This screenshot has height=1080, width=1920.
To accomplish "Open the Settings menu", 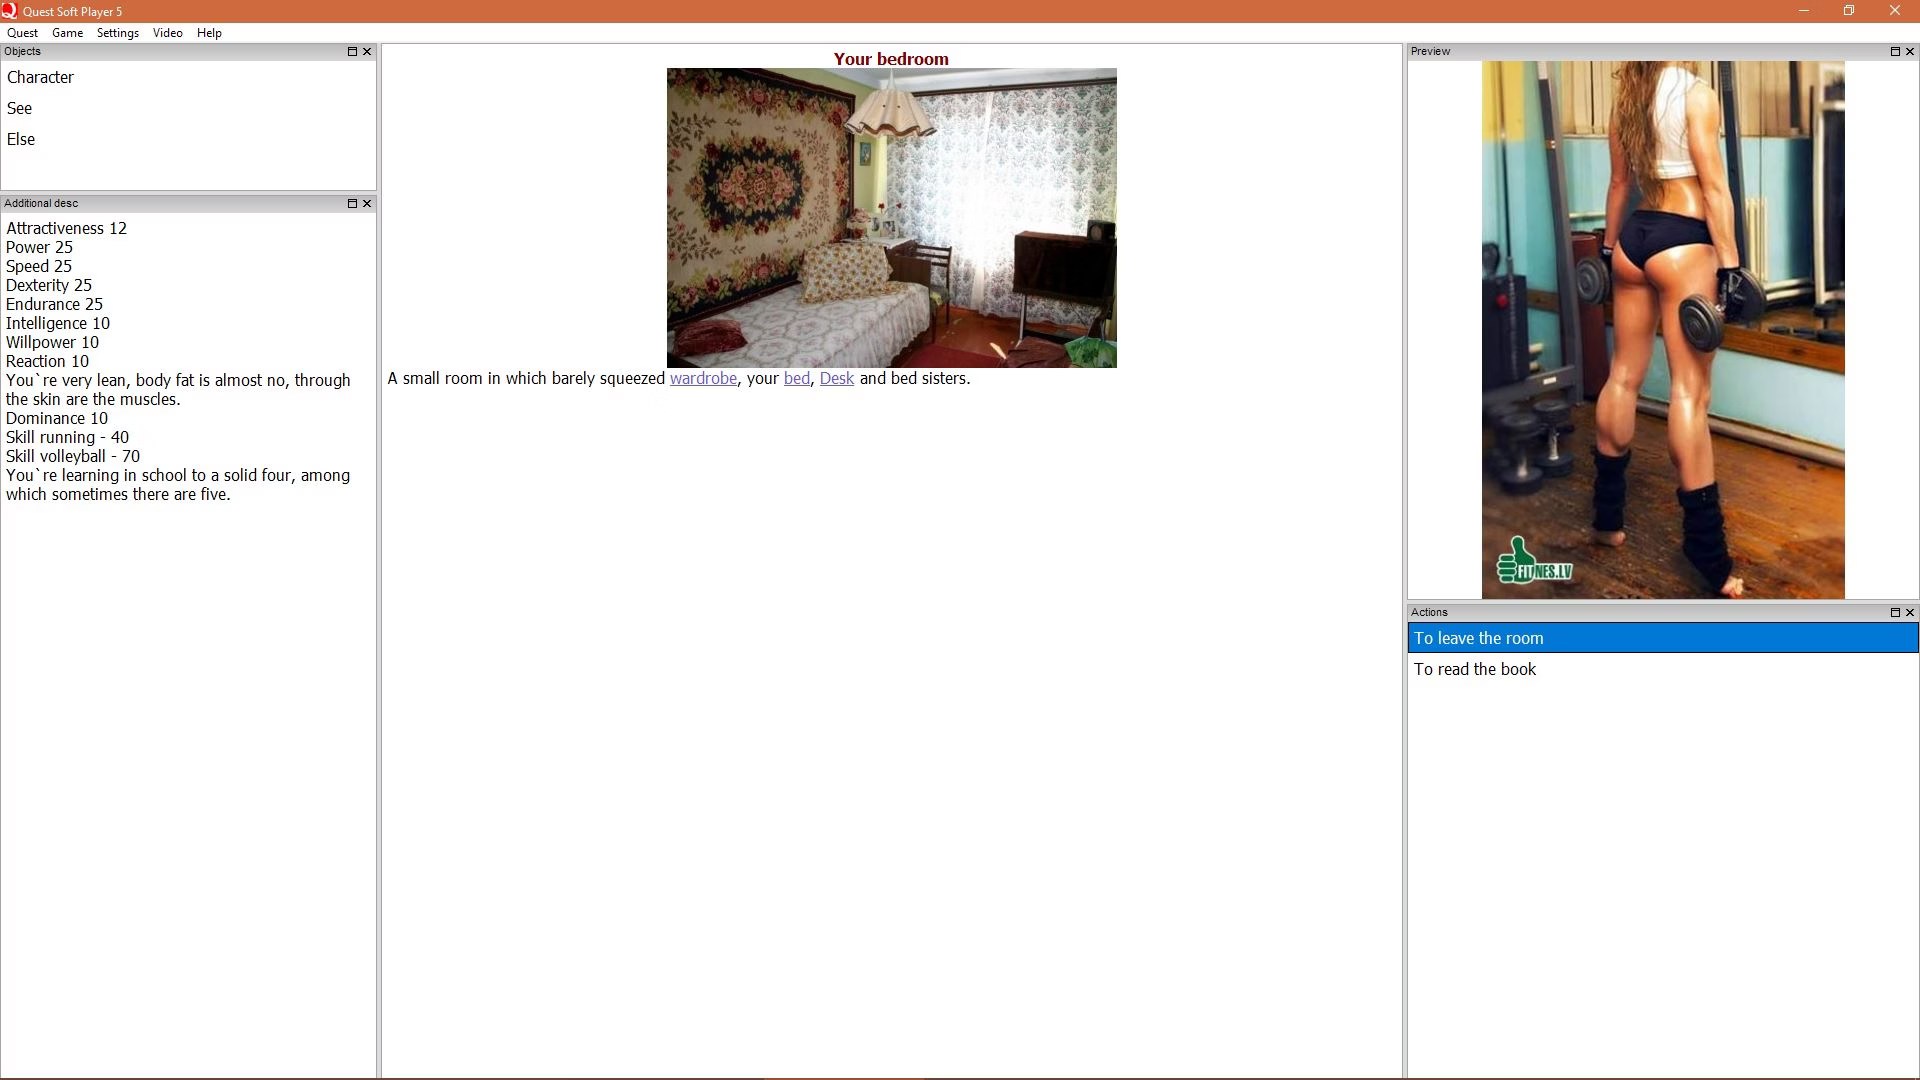I will [x=117, y=33].
